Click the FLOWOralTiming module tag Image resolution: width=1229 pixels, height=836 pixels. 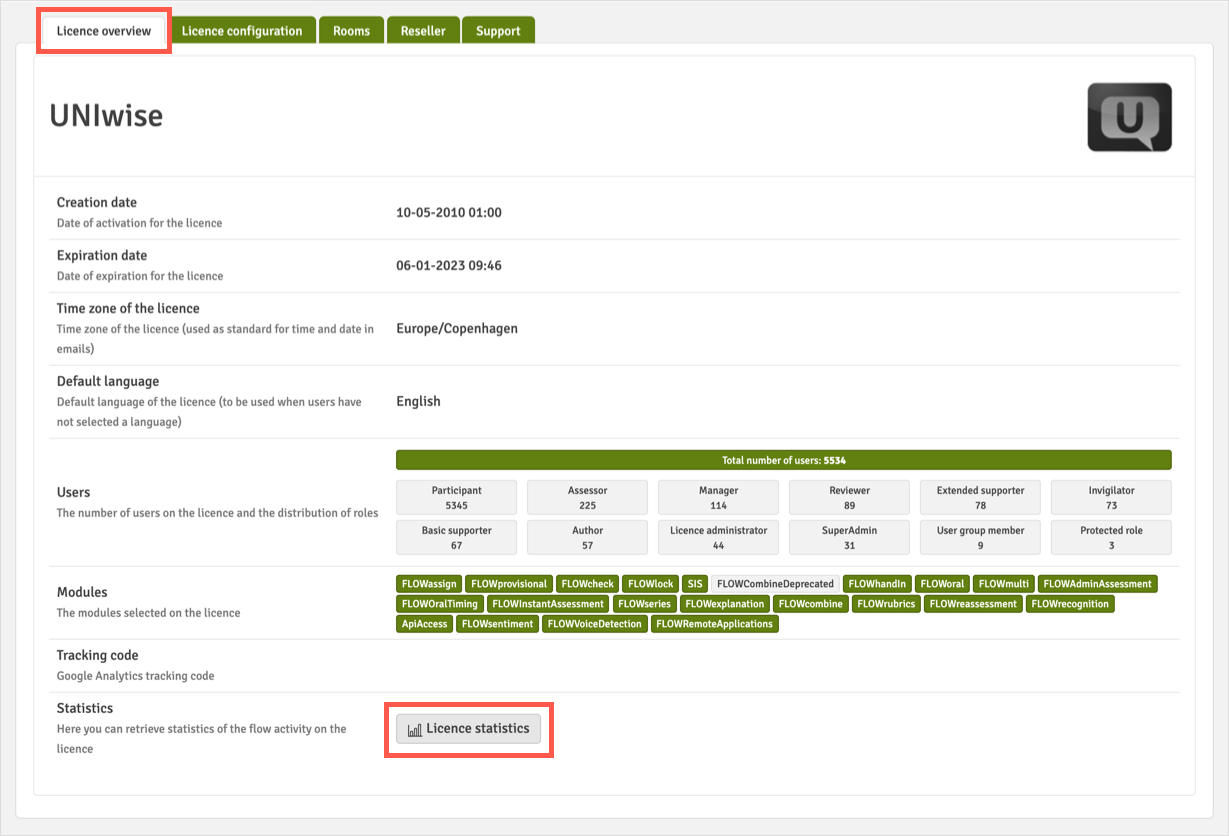(440, 604)
